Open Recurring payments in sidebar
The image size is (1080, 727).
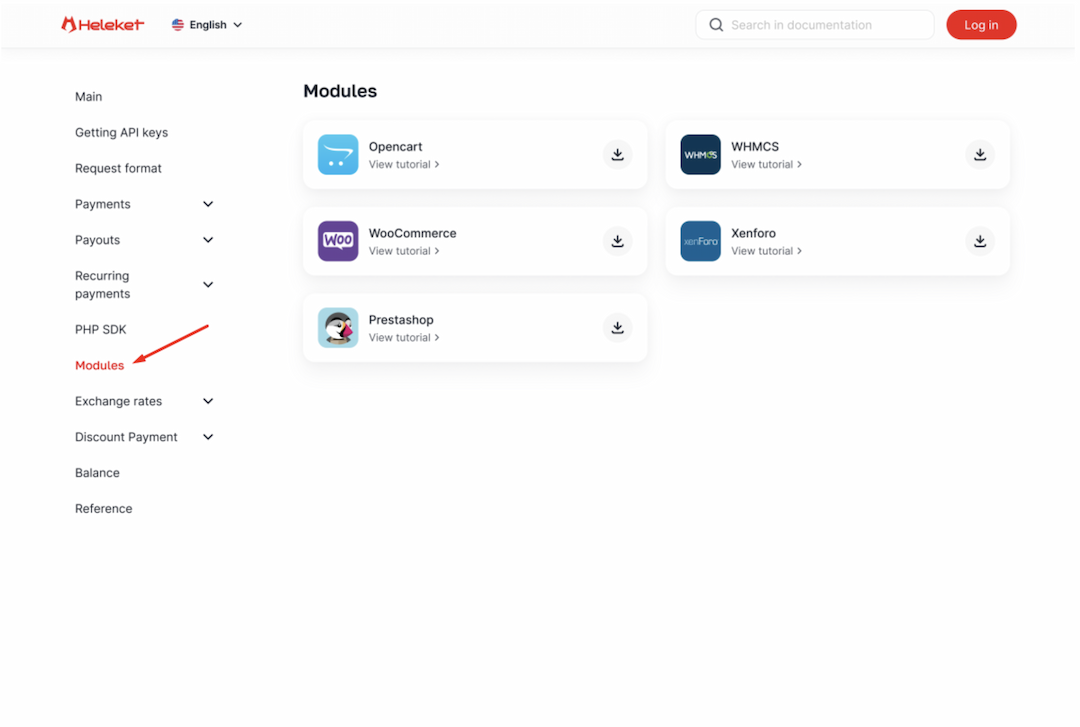coord(103,285)
